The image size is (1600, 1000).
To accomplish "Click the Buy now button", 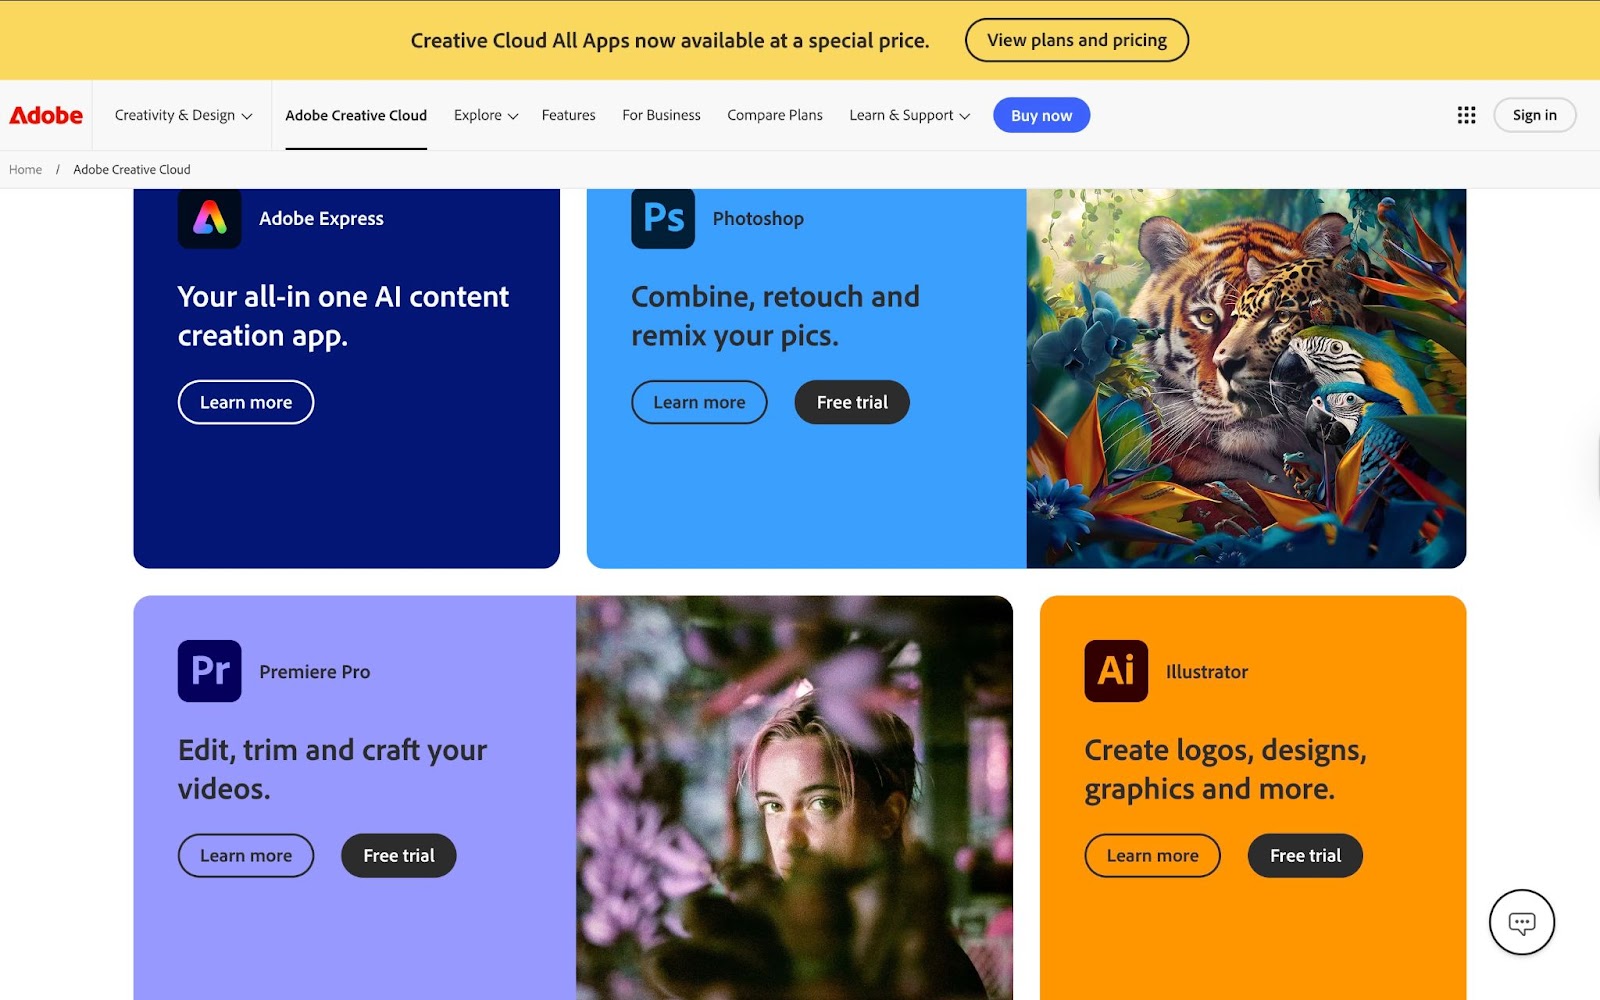I will (1041, 115).
